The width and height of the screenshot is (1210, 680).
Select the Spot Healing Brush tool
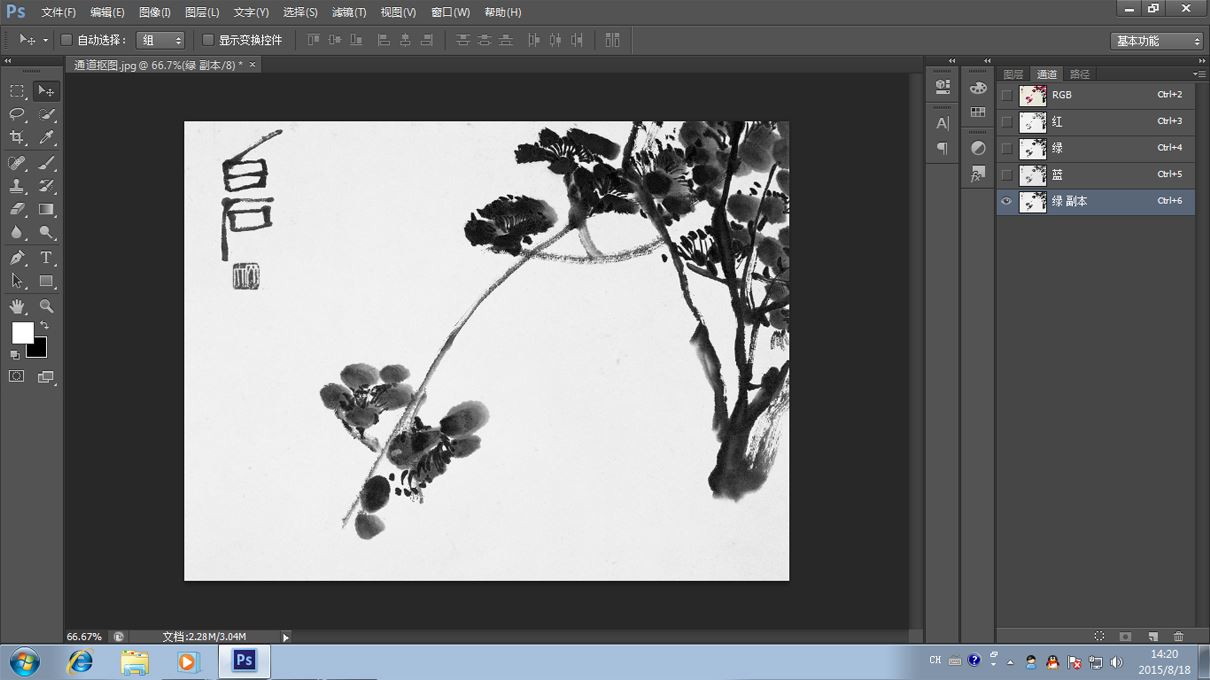[x=17, y=163]
